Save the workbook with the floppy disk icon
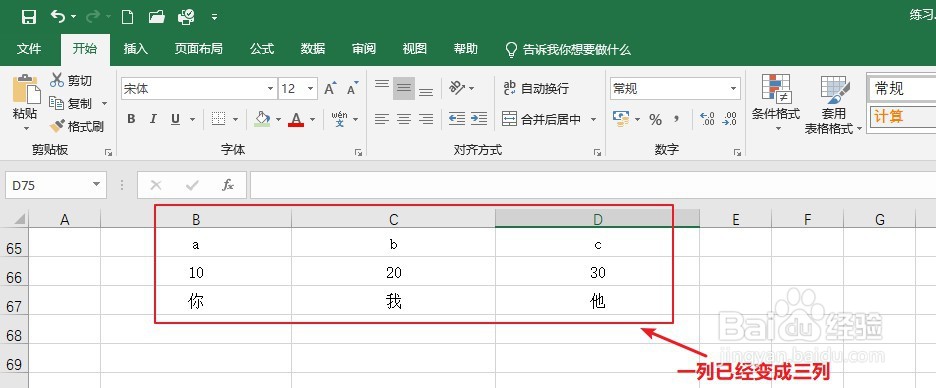 (x=28, y=17)
